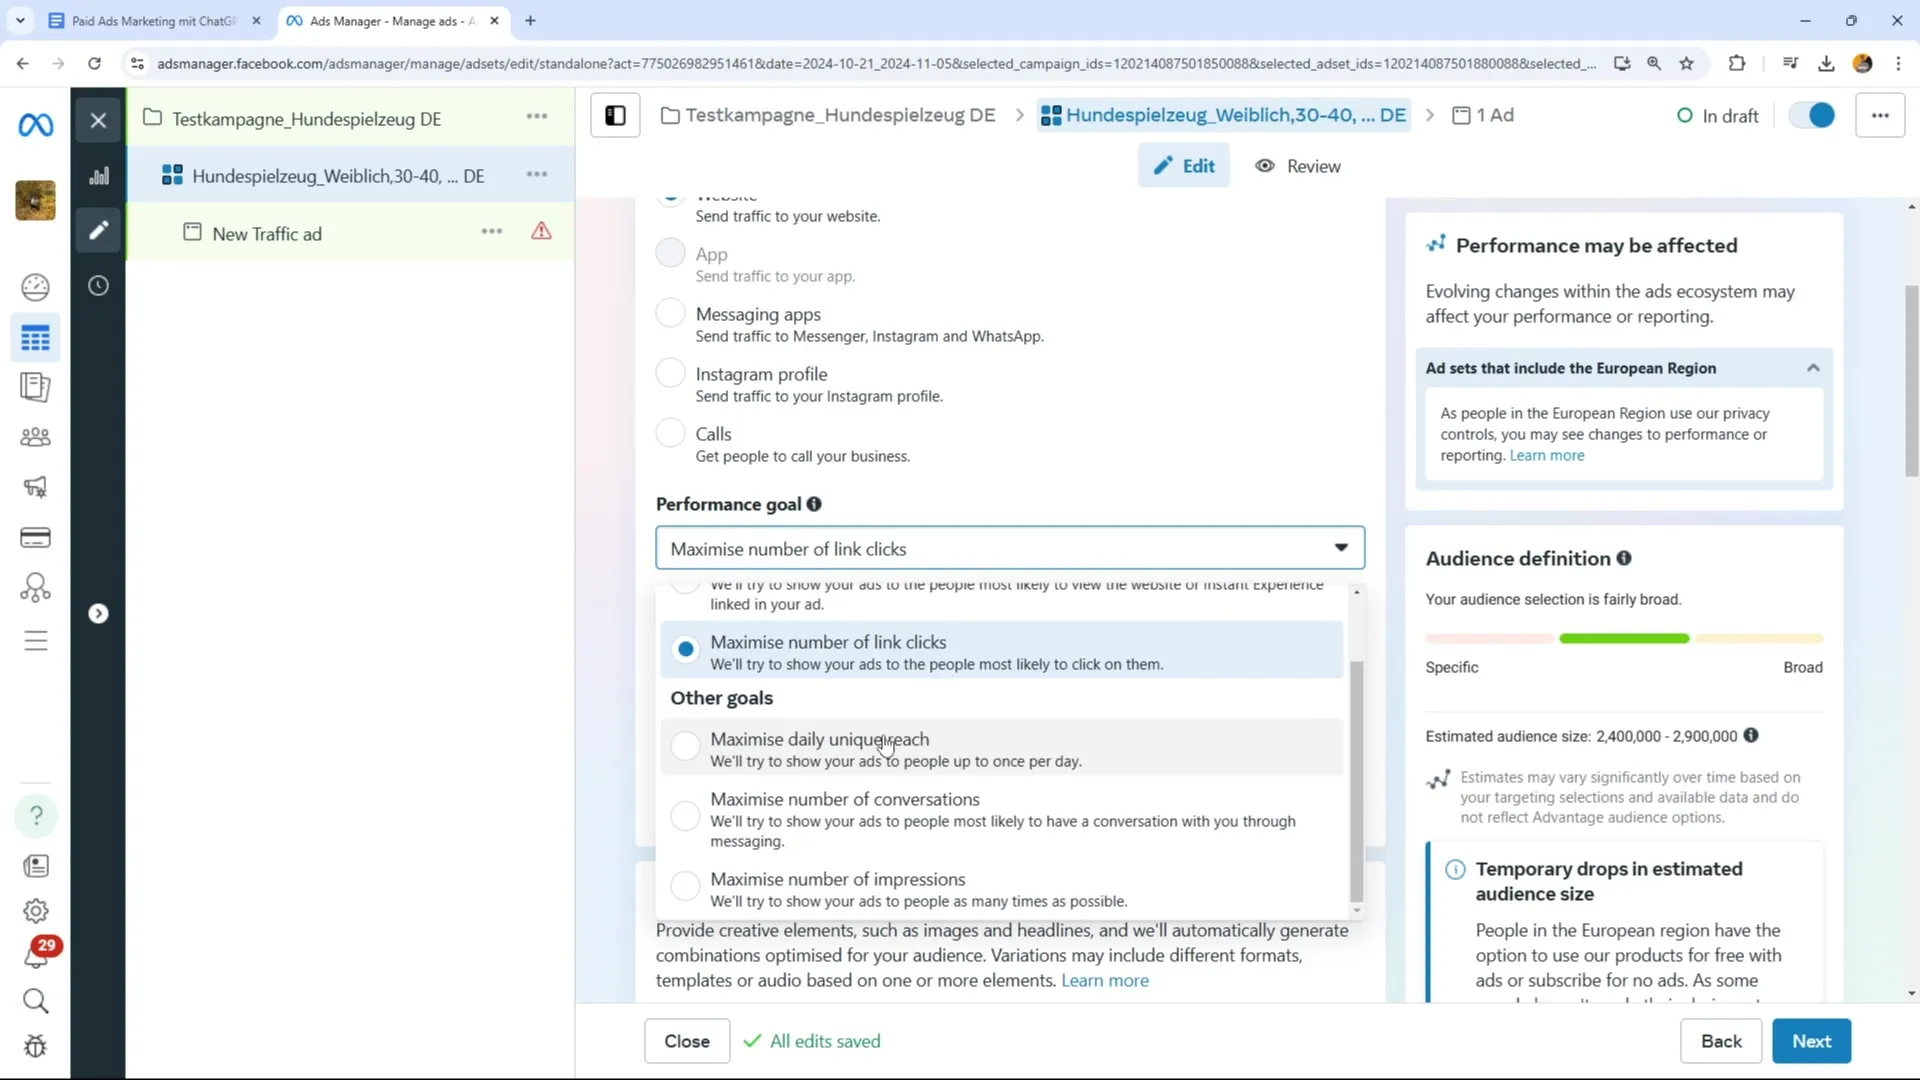1920x1080 pixels.
Task: Open options for New Traffic ad row
Action: point(492,232)
